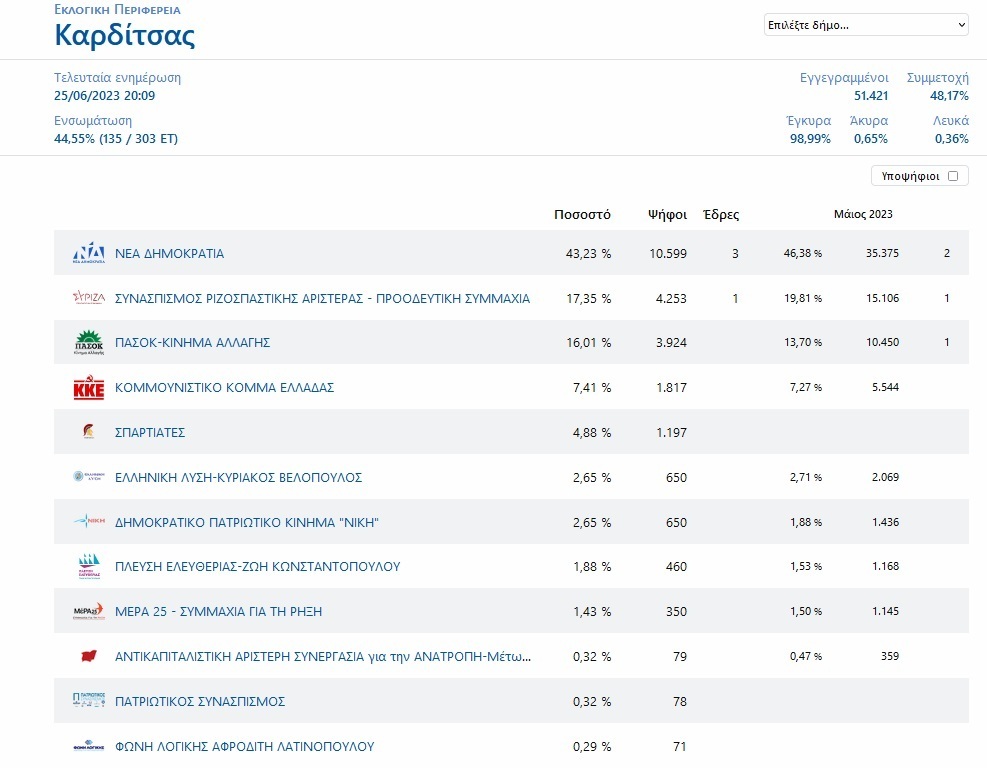Image resolution: width=987 pixels, height=768 pixels.
Task: Open the ΕΛΛΗΝΙΚΗ ΛΥΣΗ-ΚΥΡΙΑΚΟΣ ΒΕΛΟΠΟΥΛΟΣ link
Action: point(239,477)
